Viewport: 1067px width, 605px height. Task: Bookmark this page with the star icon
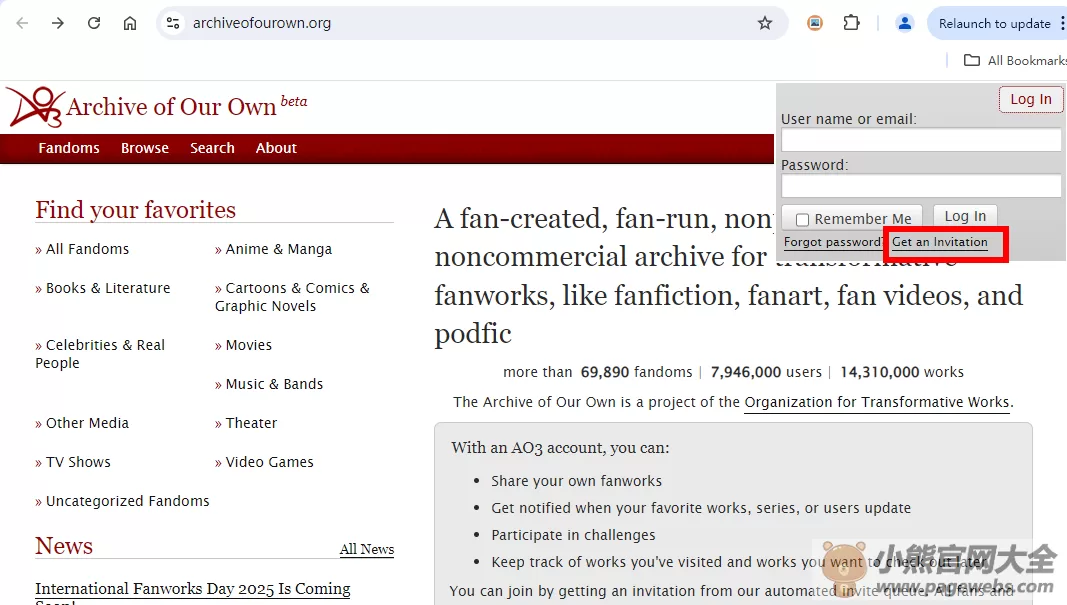pyautogui.click(x=765, y=23)
